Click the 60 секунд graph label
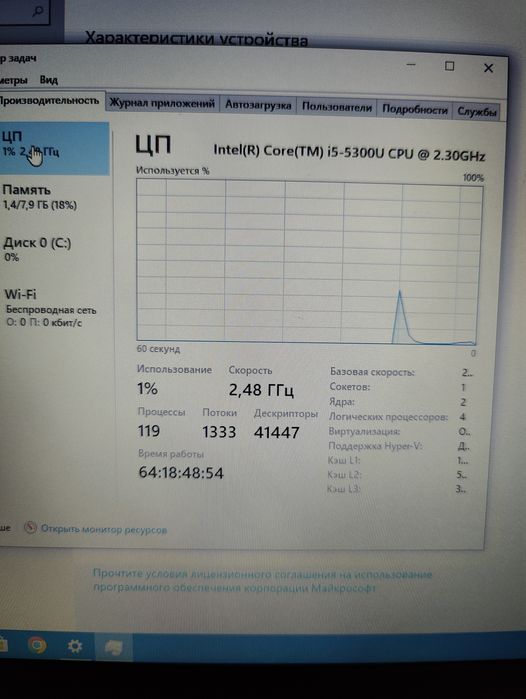526x699 pixels. [158, 349]
